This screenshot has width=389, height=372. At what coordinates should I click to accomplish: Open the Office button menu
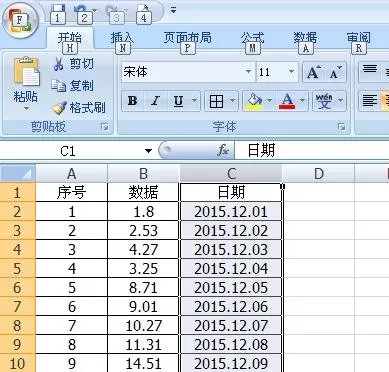coord(20,21)
